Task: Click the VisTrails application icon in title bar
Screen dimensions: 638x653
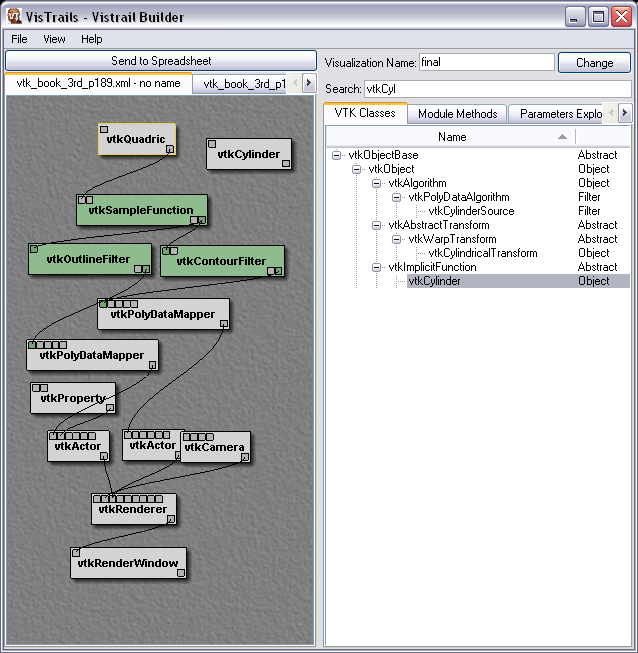Action: (x=14, y=17)
